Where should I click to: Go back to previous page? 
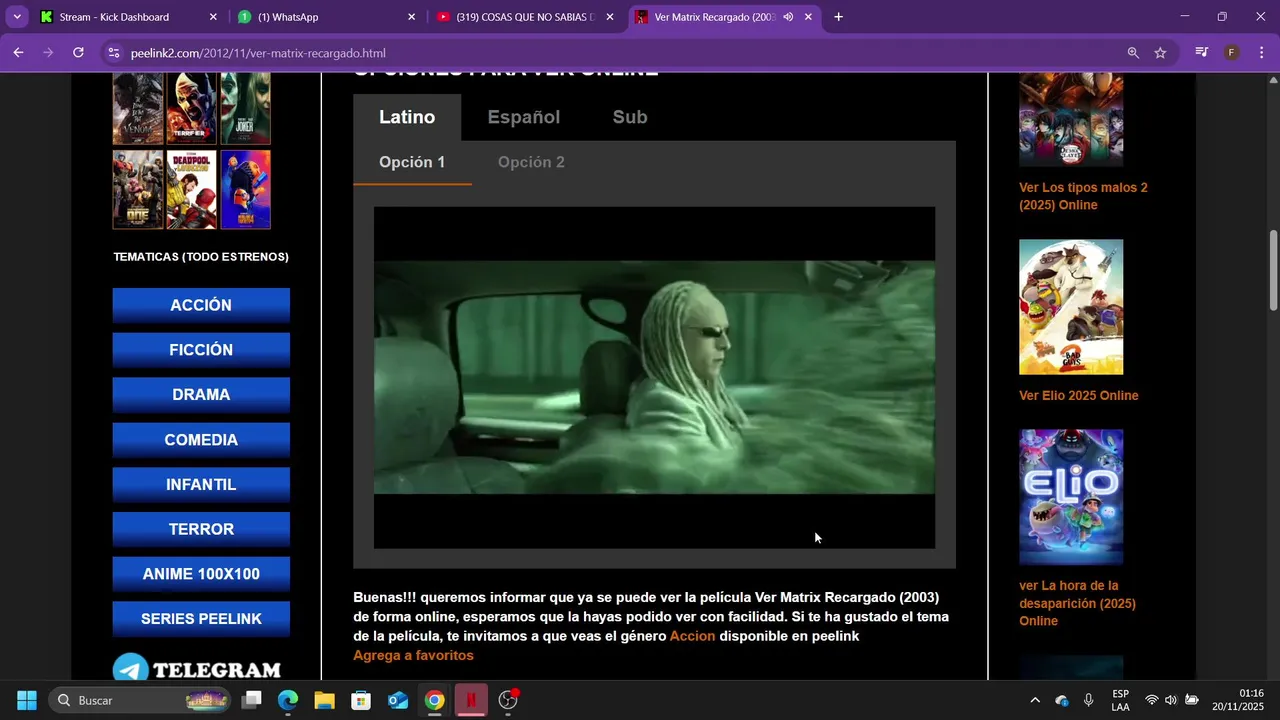coord(18,53)
